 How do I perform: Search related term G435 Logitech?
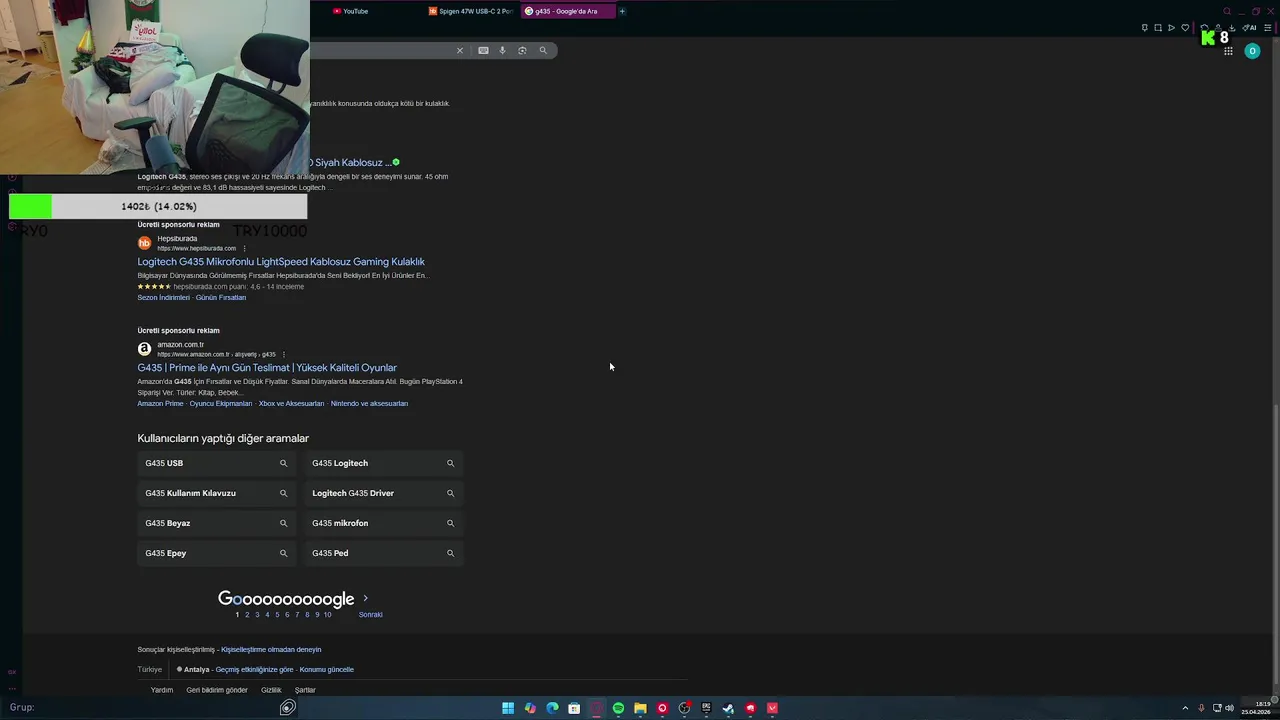[383, 463]
